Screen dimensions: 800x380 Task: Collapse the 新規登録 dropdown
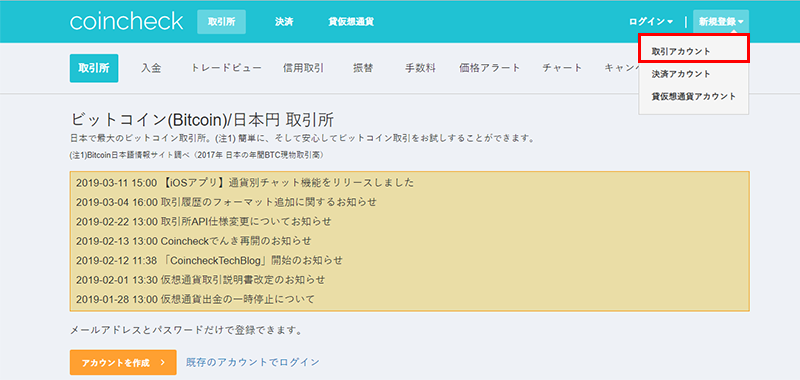pos(721,22)
